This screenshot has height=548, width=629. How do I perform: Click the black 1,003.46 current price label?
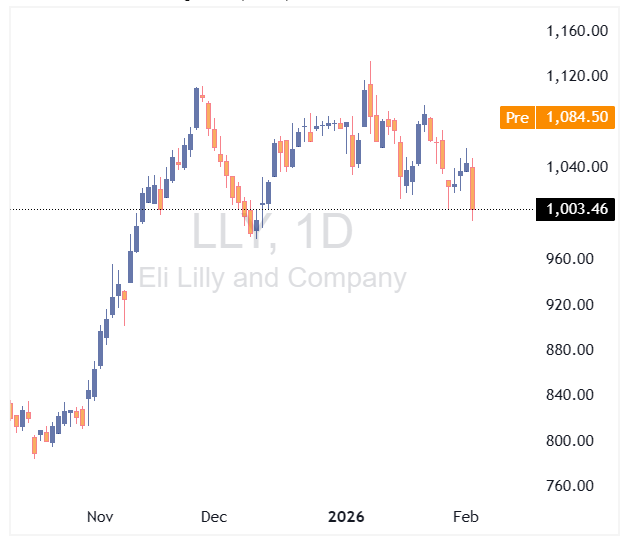(x=576, y=209)
